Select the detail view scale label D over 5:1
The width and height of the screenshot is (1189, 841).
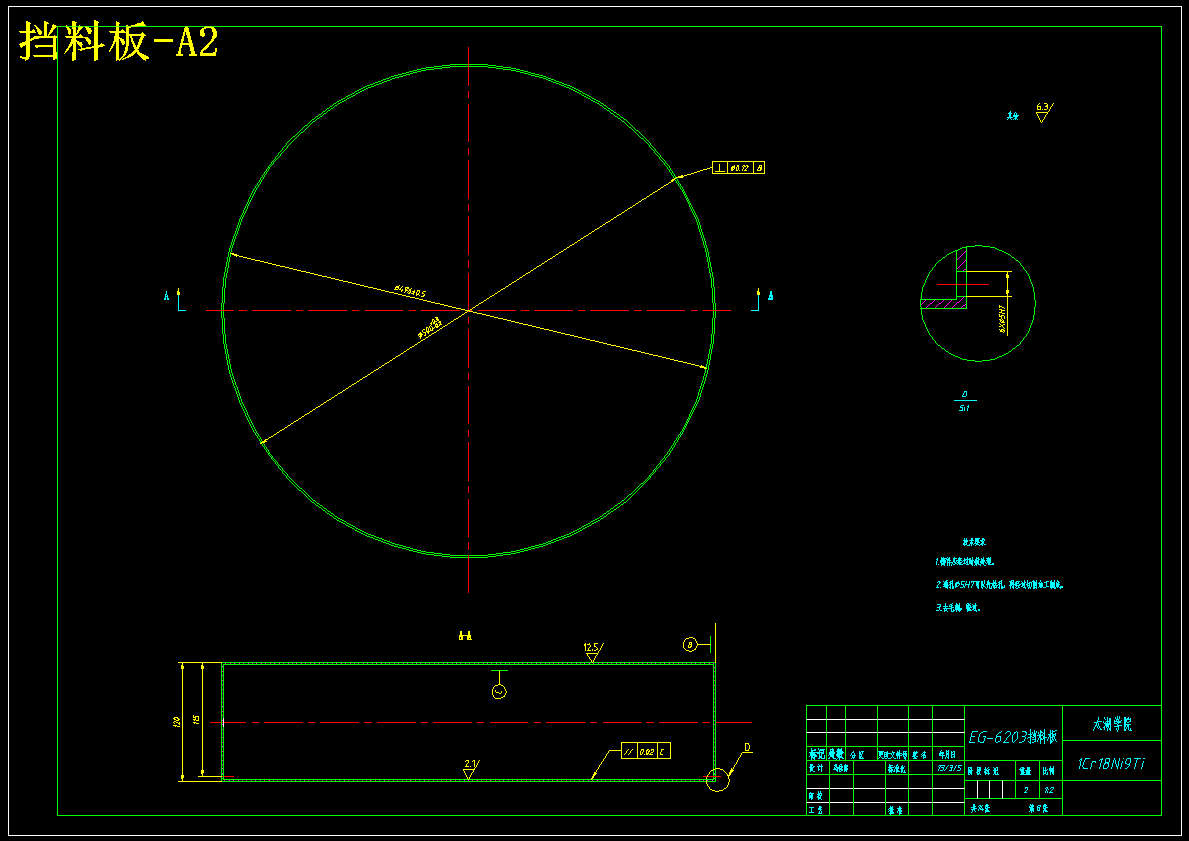pos(965,400)
